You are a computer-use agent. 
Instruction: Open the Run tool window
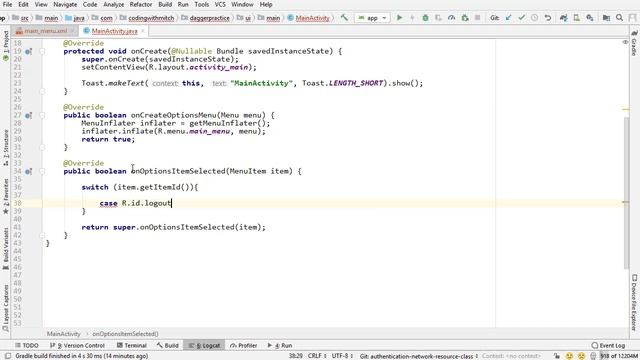(280, 345)
